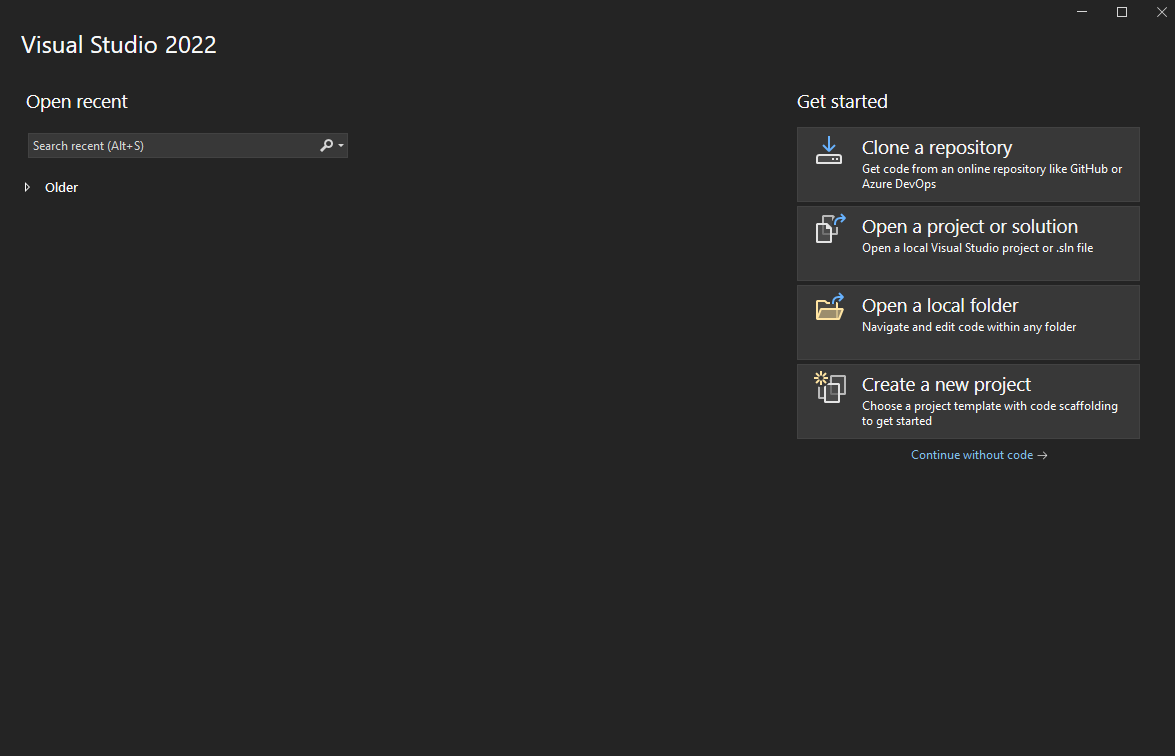
Task: Click the Open a local folder icon
Action: click(x=830, y=307)
